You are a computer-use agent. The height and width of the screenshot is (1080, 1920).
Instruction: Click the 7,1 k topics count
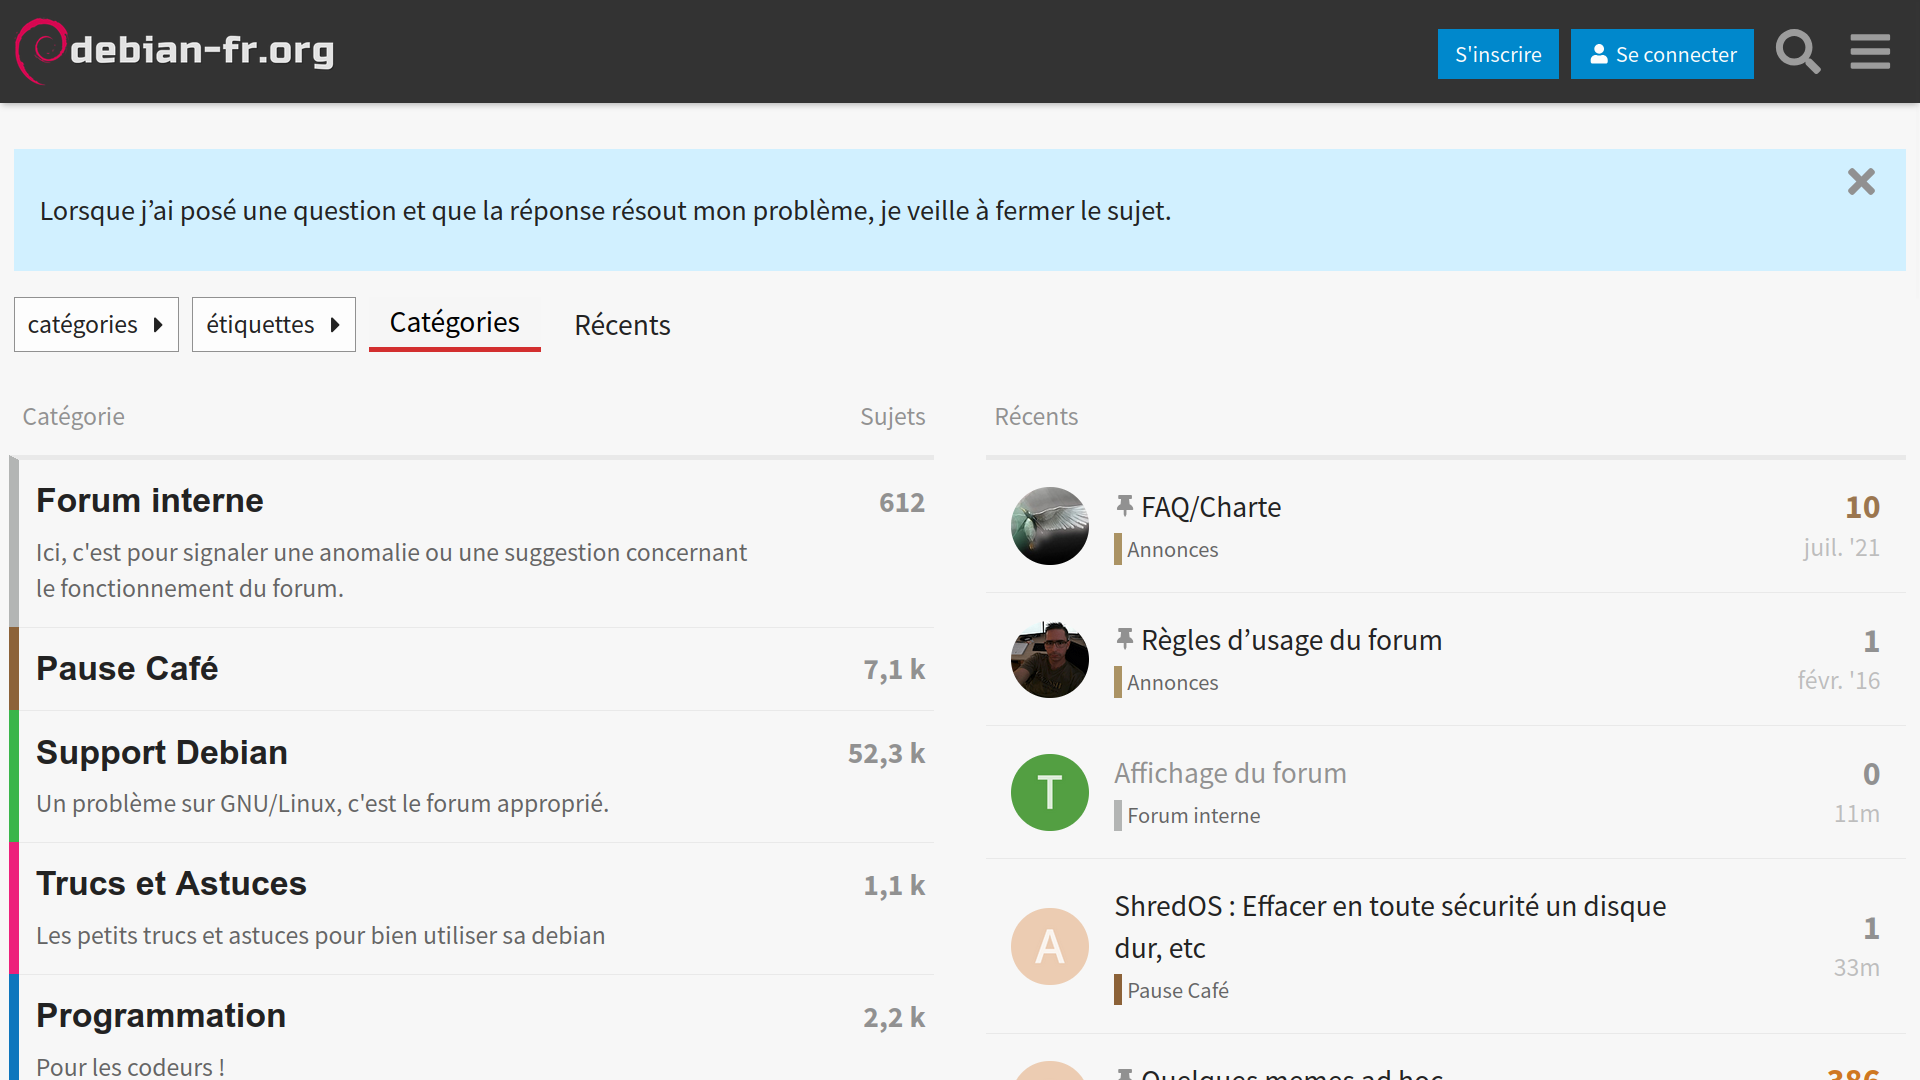(x=894, y=669)
